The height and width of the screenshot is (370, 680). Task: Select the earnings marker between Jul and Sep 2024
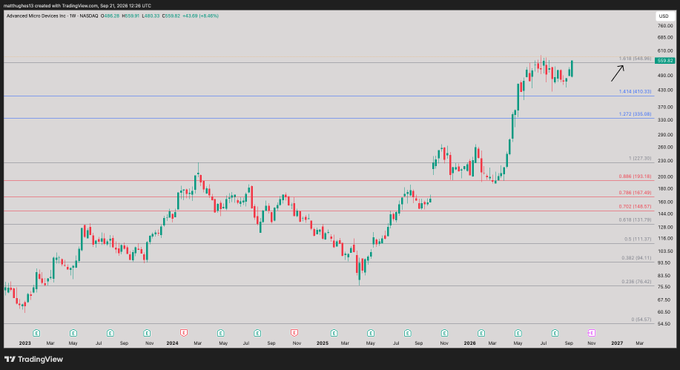click(x=258, y=333)
